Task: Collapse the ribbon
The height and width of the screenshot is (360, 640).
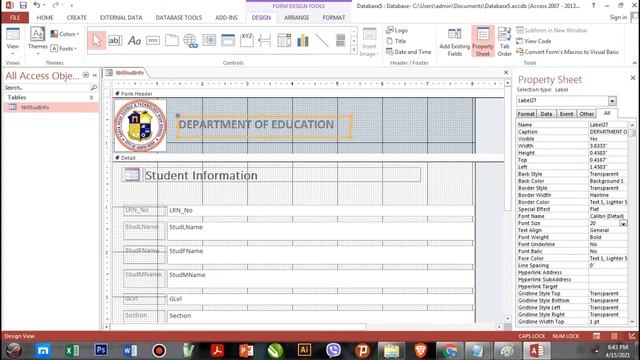Action: point(635,63)
